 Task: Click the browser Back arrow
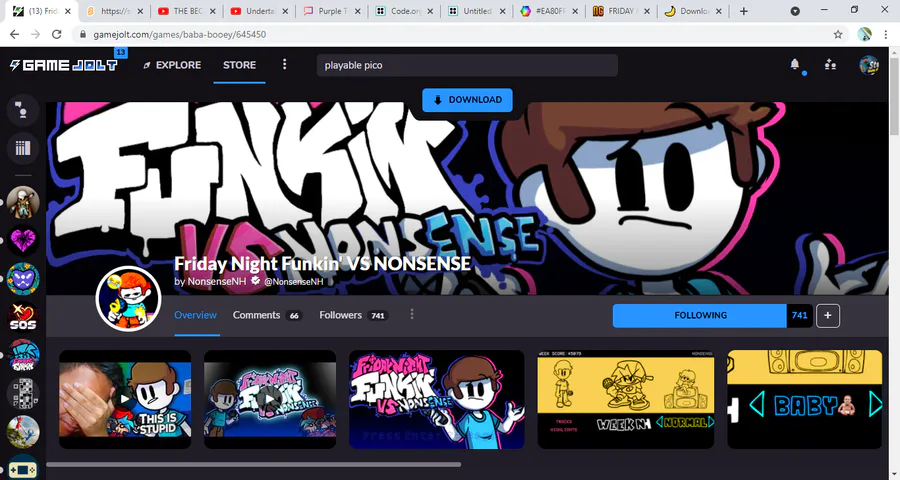14,34
